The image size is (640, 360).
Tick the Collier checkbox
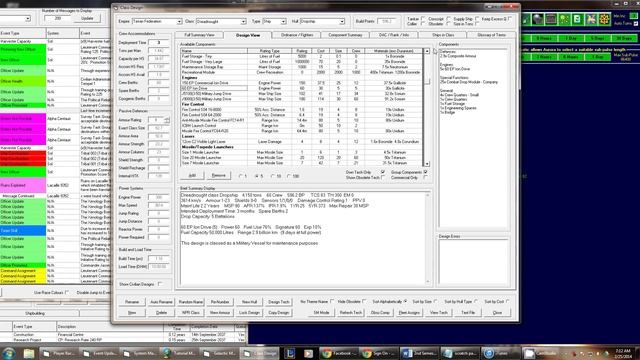(x=423, y=24)
